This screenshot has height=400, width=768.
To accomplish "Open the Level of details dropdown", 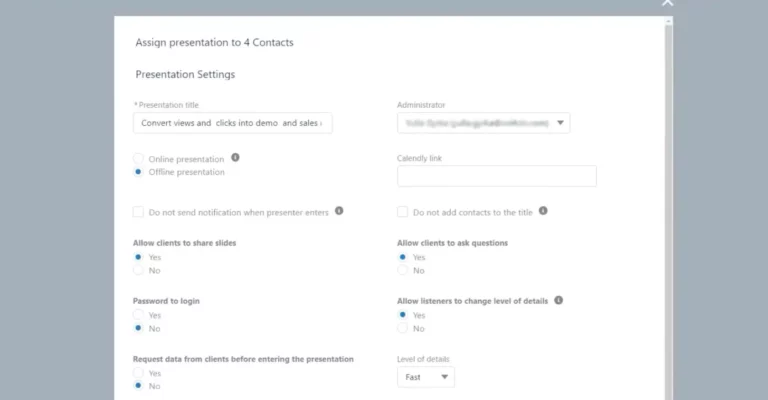I will coord(426,377).
